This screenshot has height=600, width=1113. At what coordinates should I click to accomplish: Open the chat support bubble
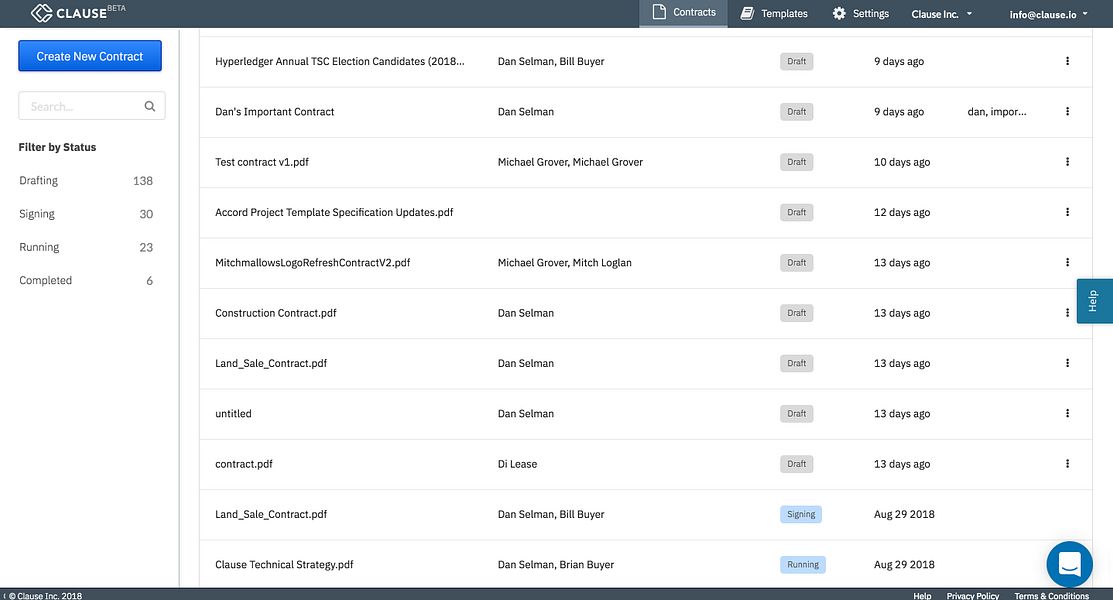click(1069, 564)
